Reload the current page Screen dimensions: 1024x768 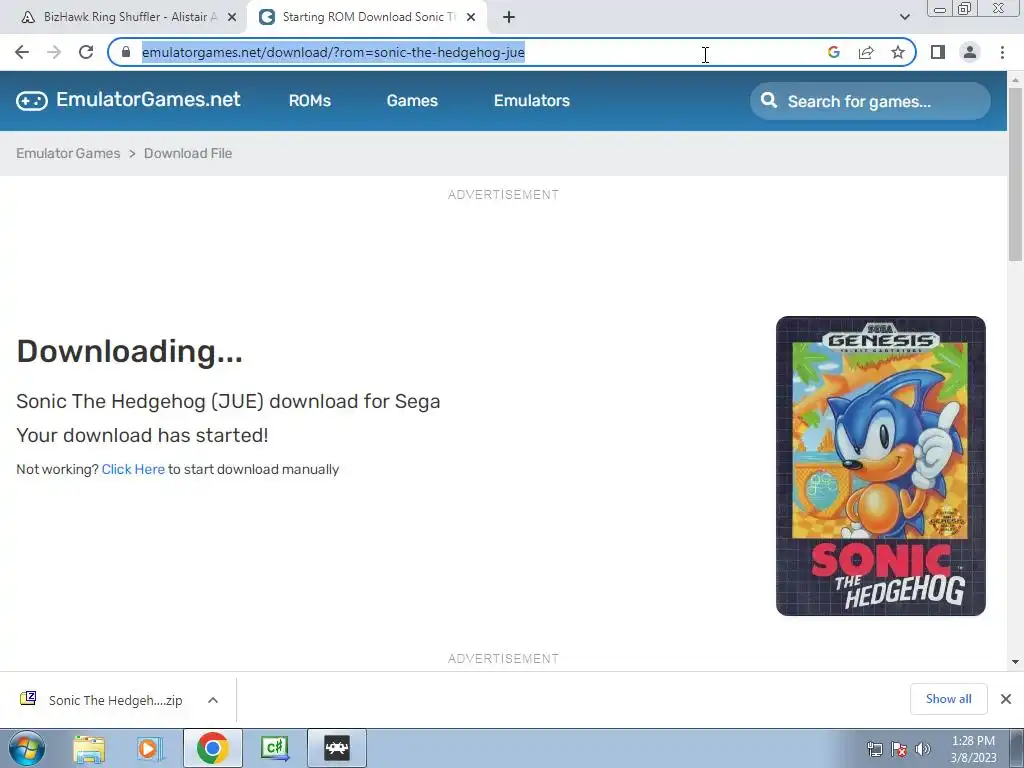click(x=86, y=52)
